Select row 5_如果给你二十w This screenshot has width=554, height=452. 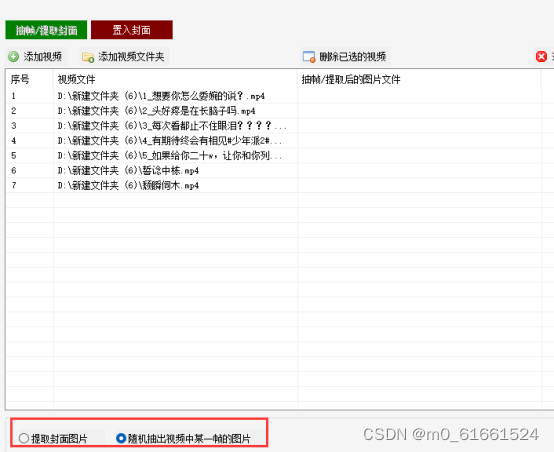coord(273,155)
